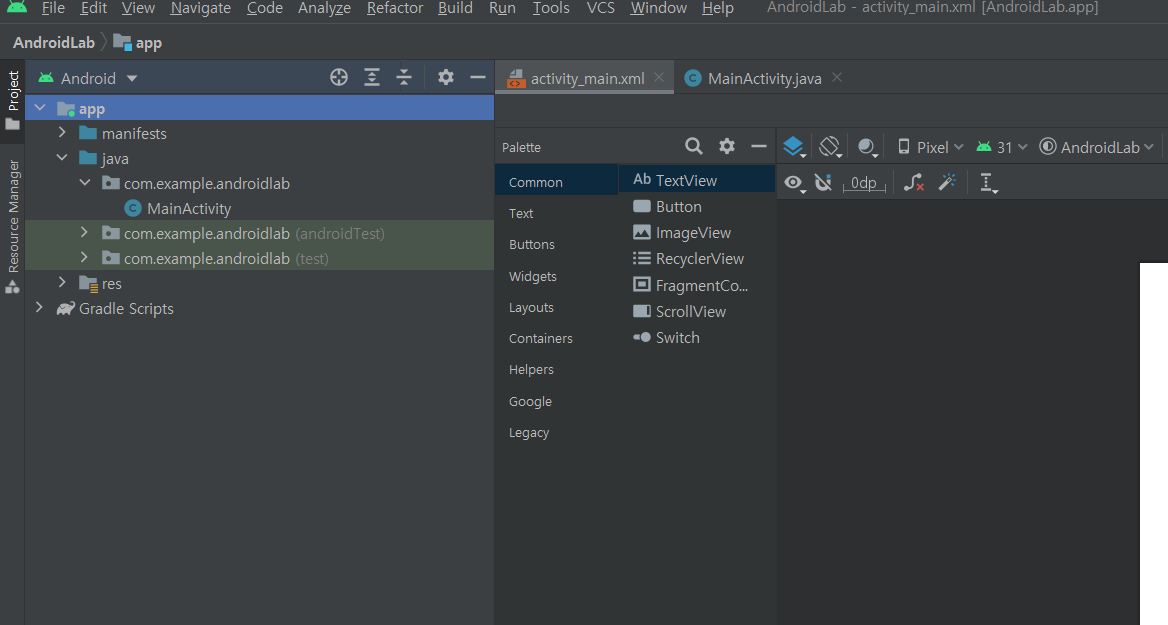Select the Common palette category

pos(556,182)
